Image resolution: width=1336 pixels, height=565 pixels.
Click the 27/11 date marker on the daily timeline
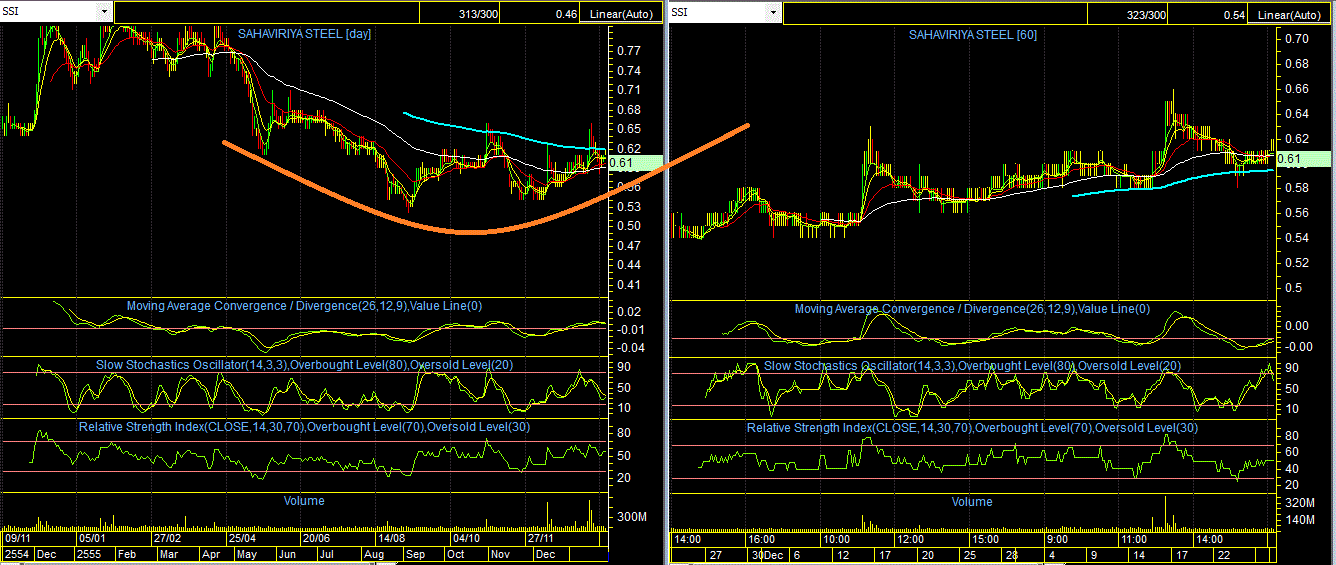[x=540, y=537]
